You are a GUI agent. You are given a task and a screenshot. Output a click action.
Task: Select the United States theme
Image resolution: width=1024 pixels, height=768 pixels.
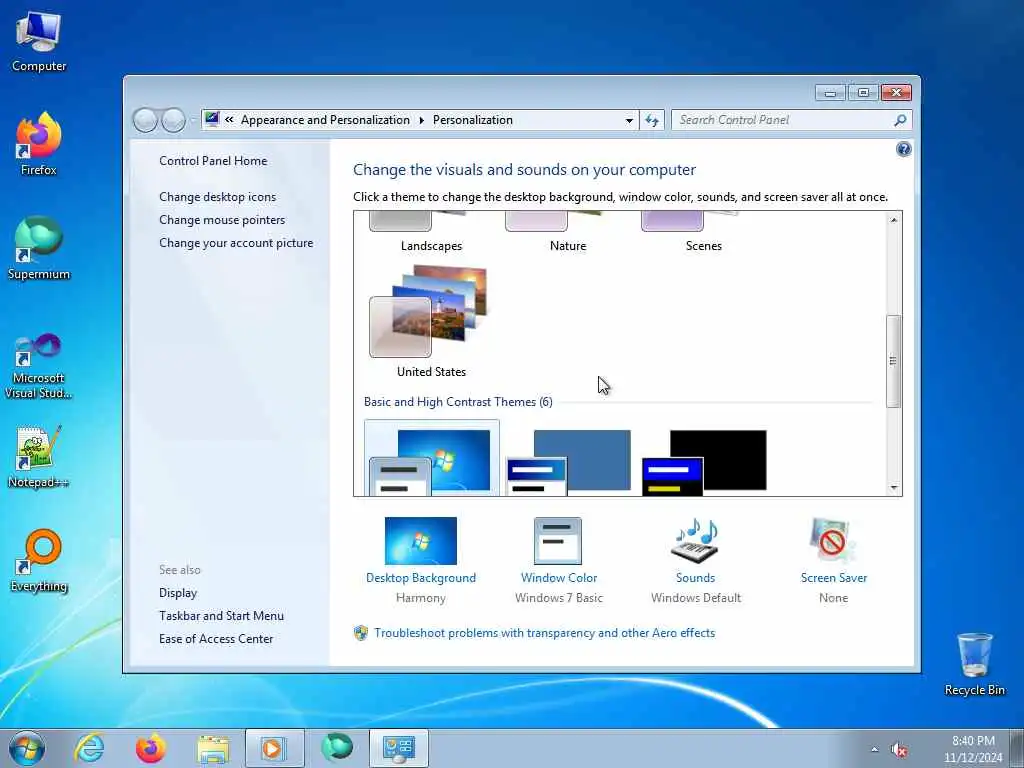point(431,321)
